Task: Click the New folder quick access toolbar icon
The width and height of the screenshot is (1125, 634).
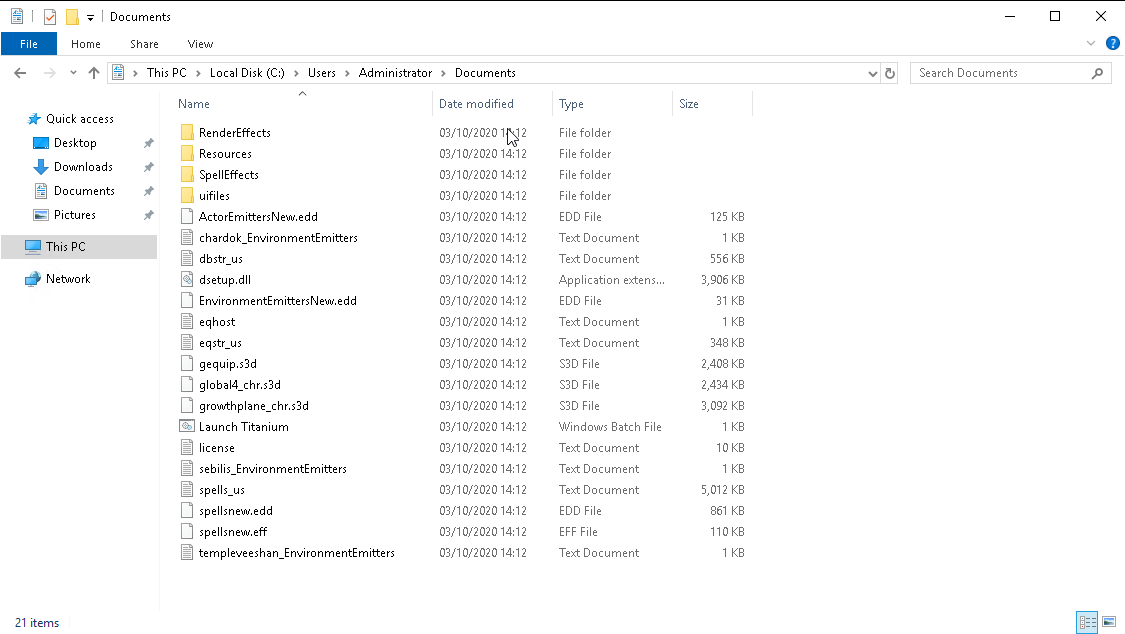Action: pos(72,16)
